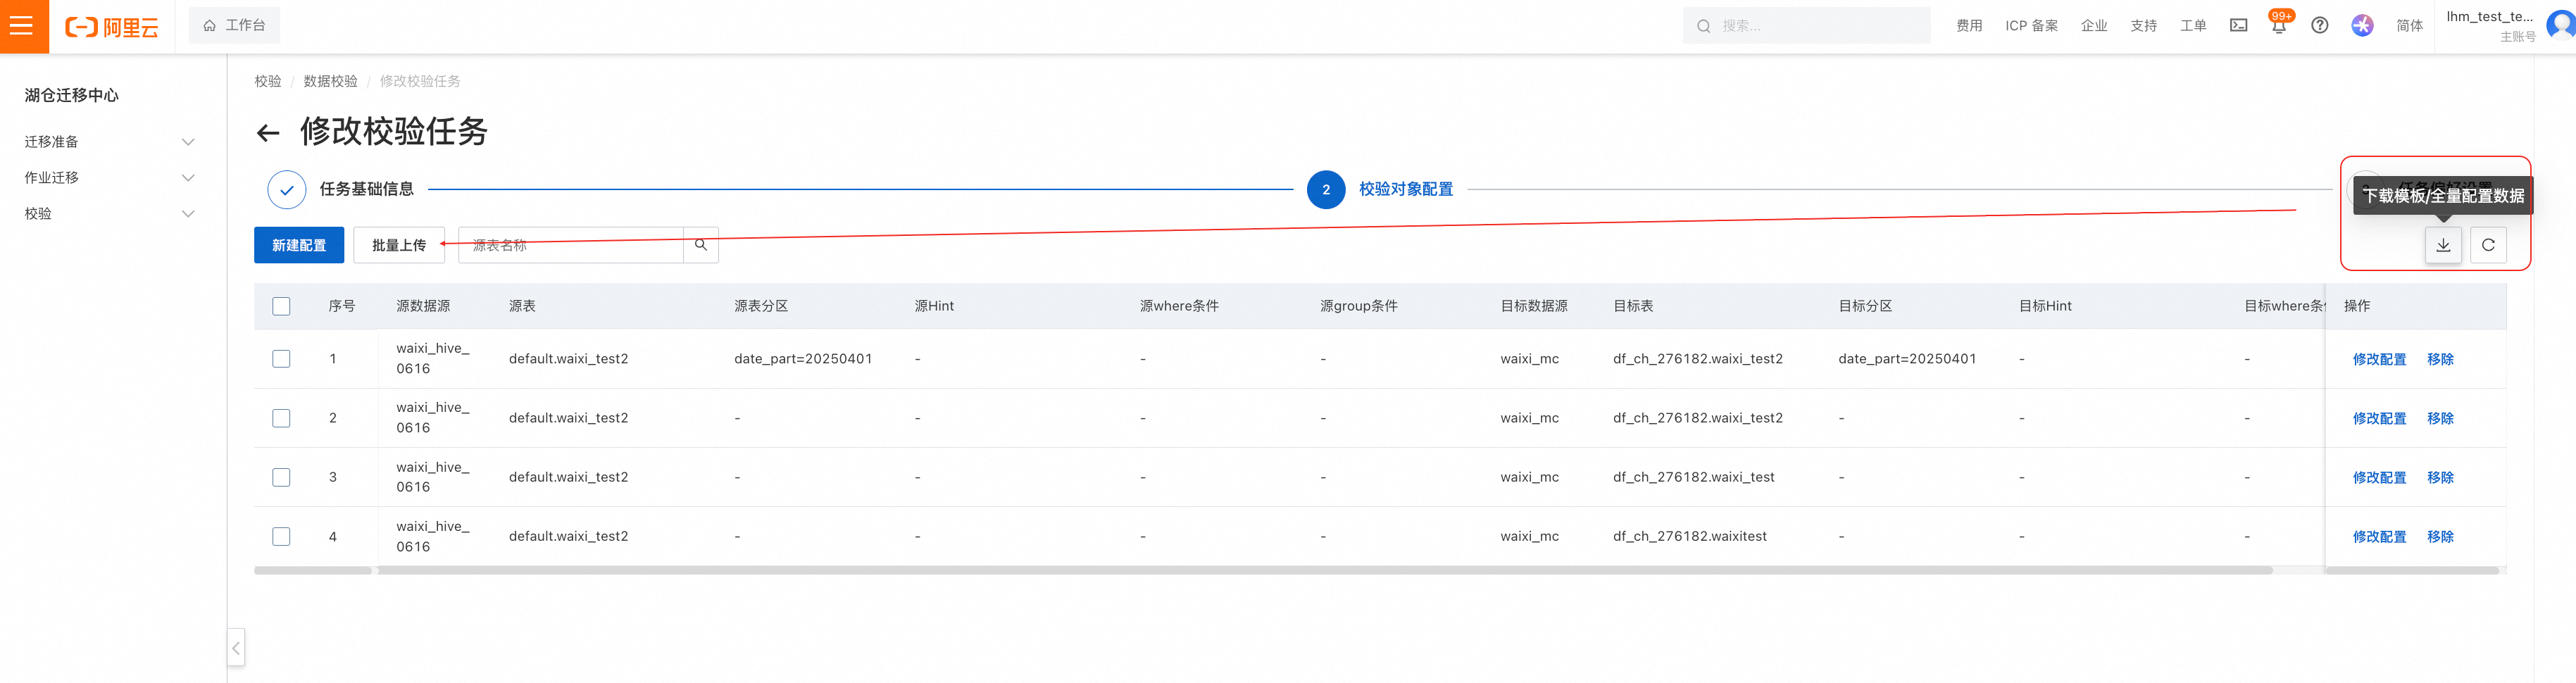The image size is (2576, 683).
Task: Select the 任务基础信息 step
Action: (340, 189)
